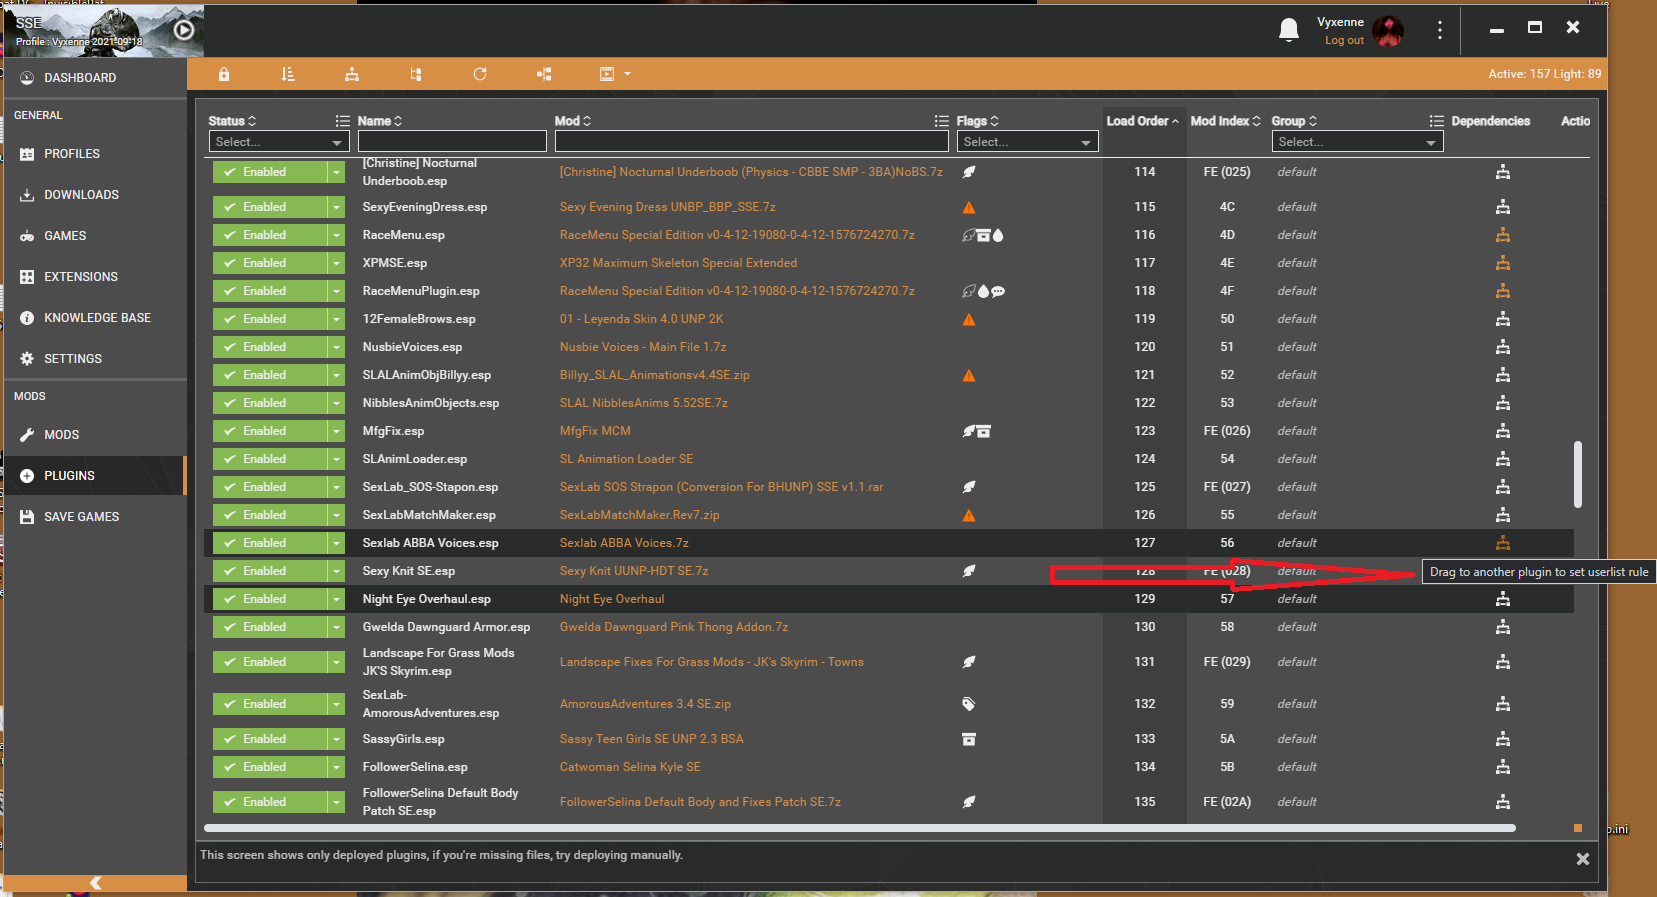Open column list icon beside Mod header
This screenshot has width=1657, height=897.
coord(941,121)
